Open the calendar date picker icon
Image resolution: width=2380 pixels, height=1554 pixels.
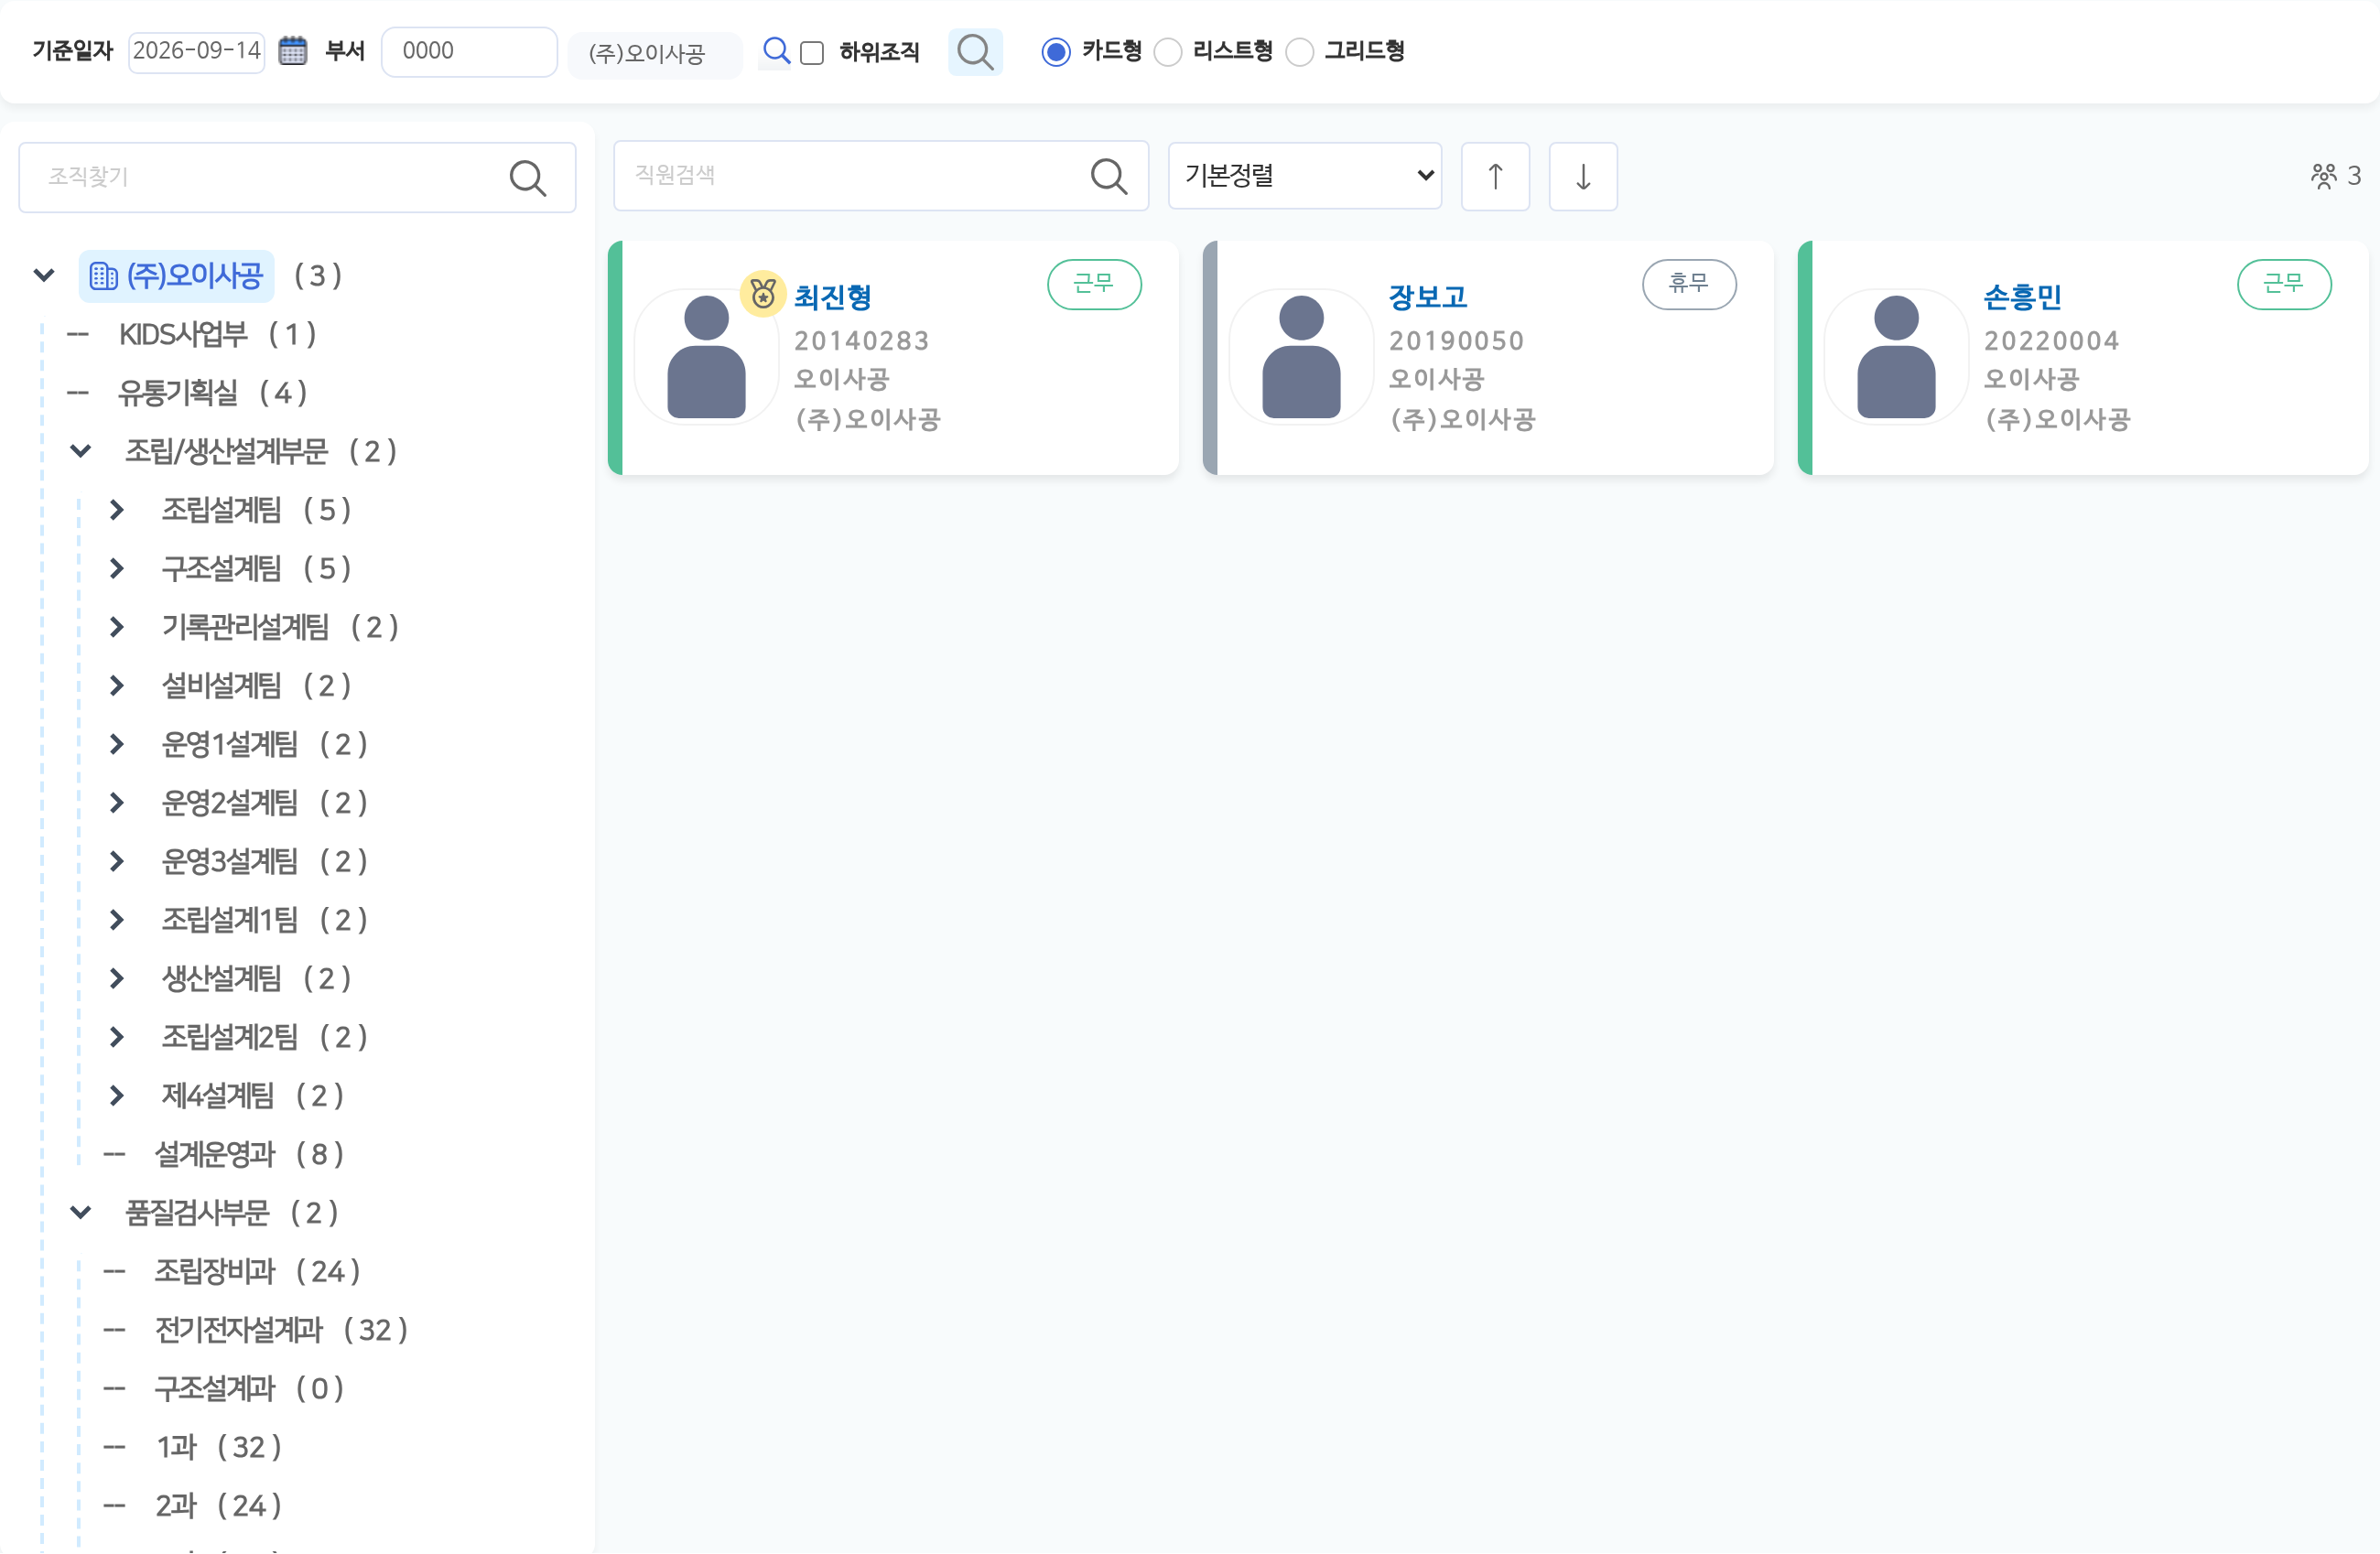tap(292, 51)
